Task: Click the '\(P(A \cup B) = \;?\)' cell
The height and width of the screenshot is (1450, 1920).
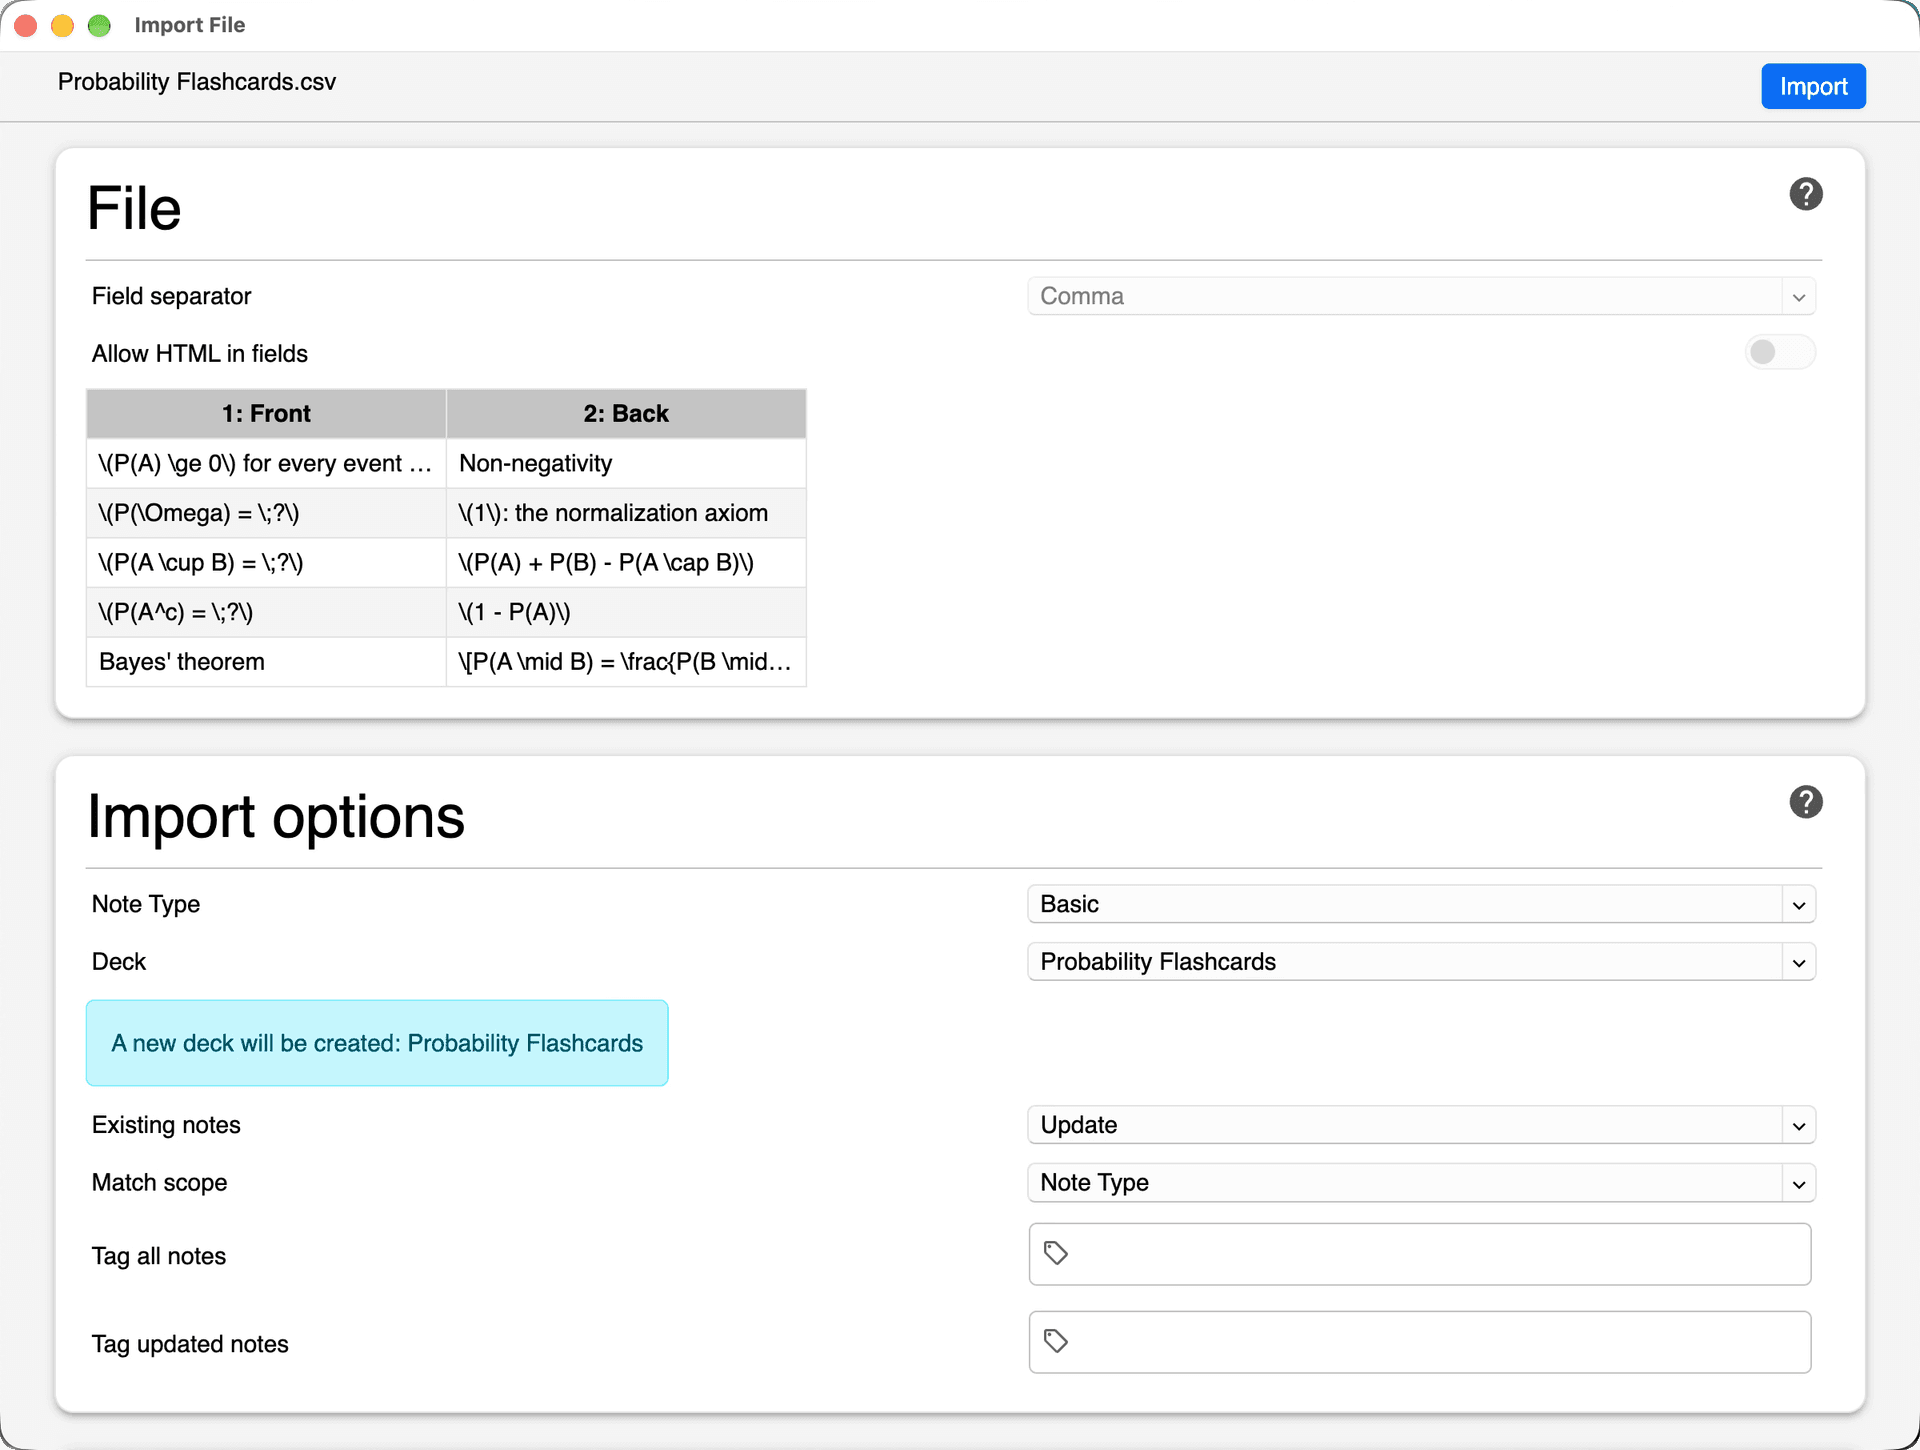Action: point(266,563)
